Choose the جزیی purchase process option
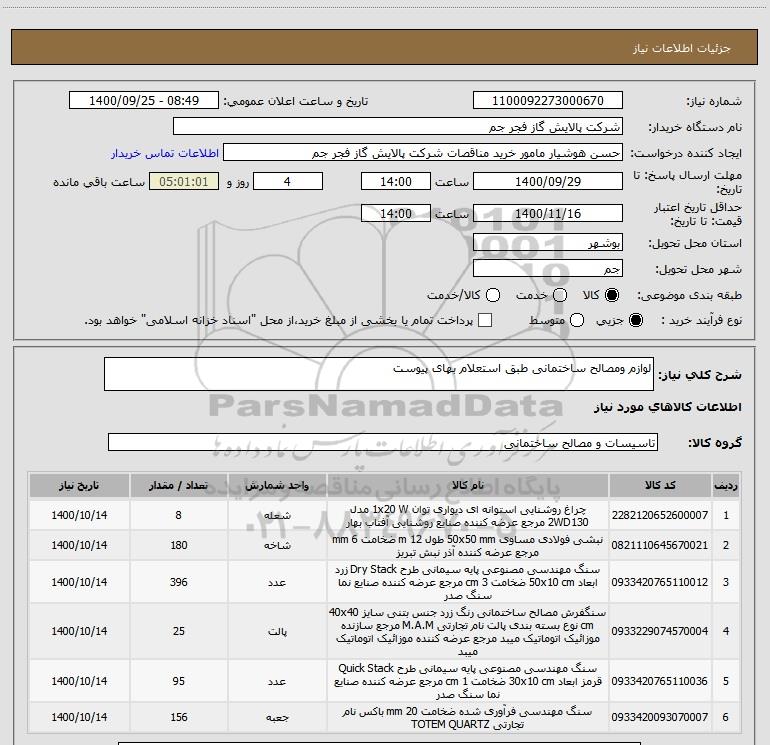The width and height of the screenshot is (770, 745). 636,320
